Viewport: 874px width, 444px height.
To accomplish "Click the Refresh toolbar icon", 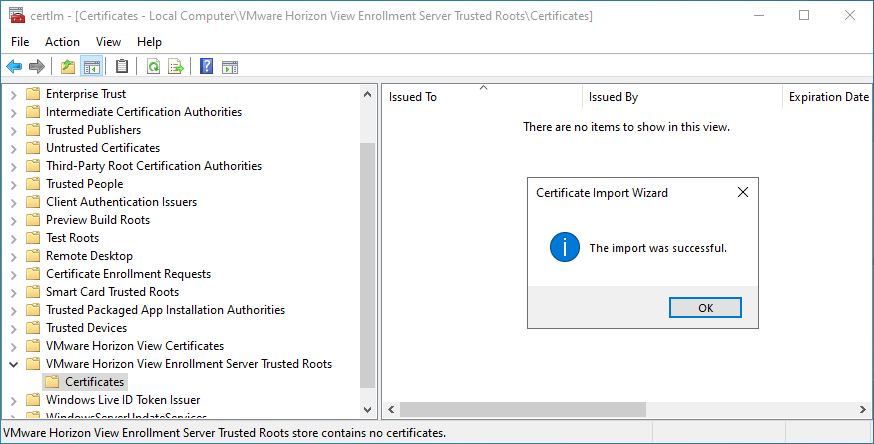I will 153,67.
